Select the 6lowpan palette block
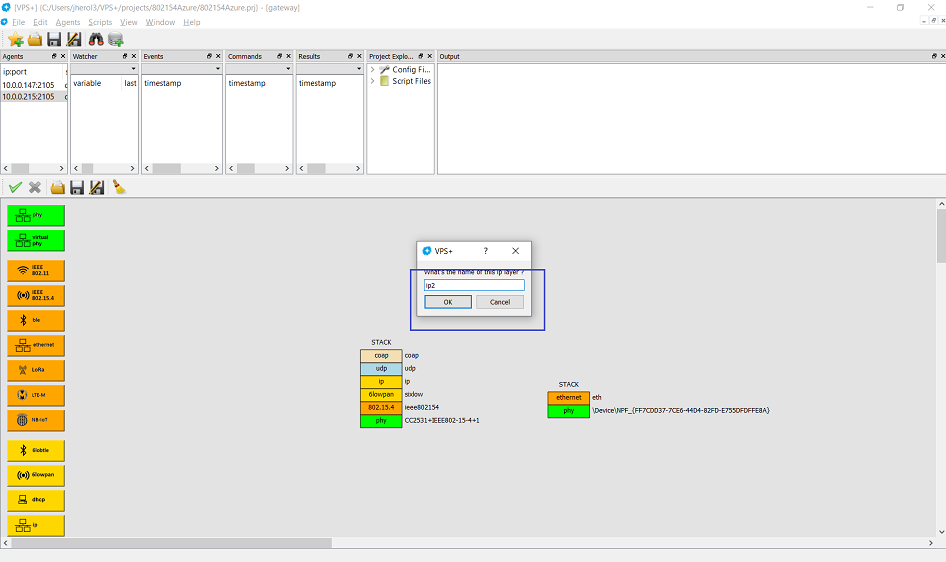 [x=36, y=474]
